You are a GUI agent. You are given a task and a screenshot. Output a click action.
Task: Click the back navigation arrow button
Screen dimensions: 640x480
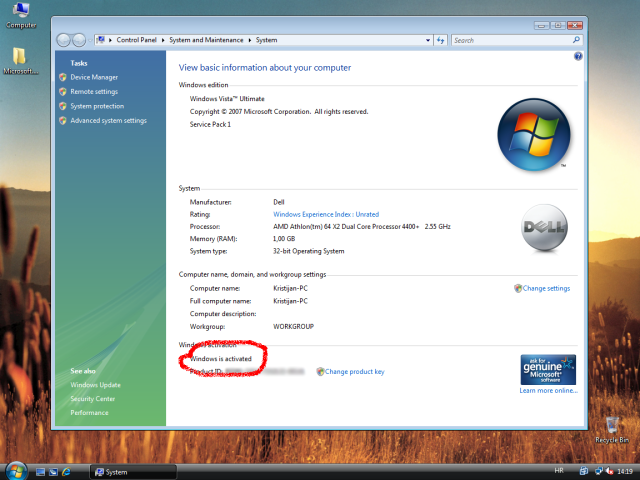pyautogui.click(x=63, y=40)
